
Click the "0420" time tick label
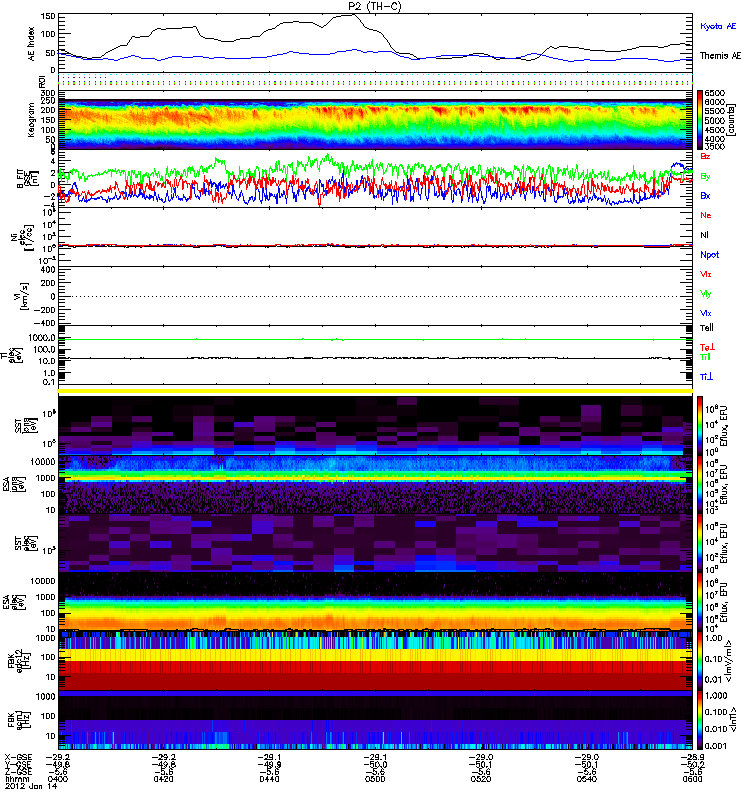tap(163, 779)
